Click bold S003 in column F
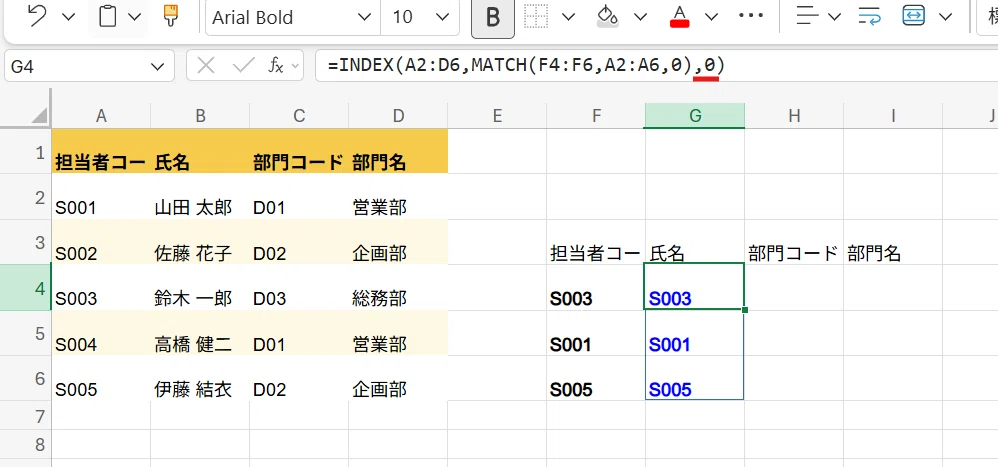The image size is (998, 467). point(596,288)
